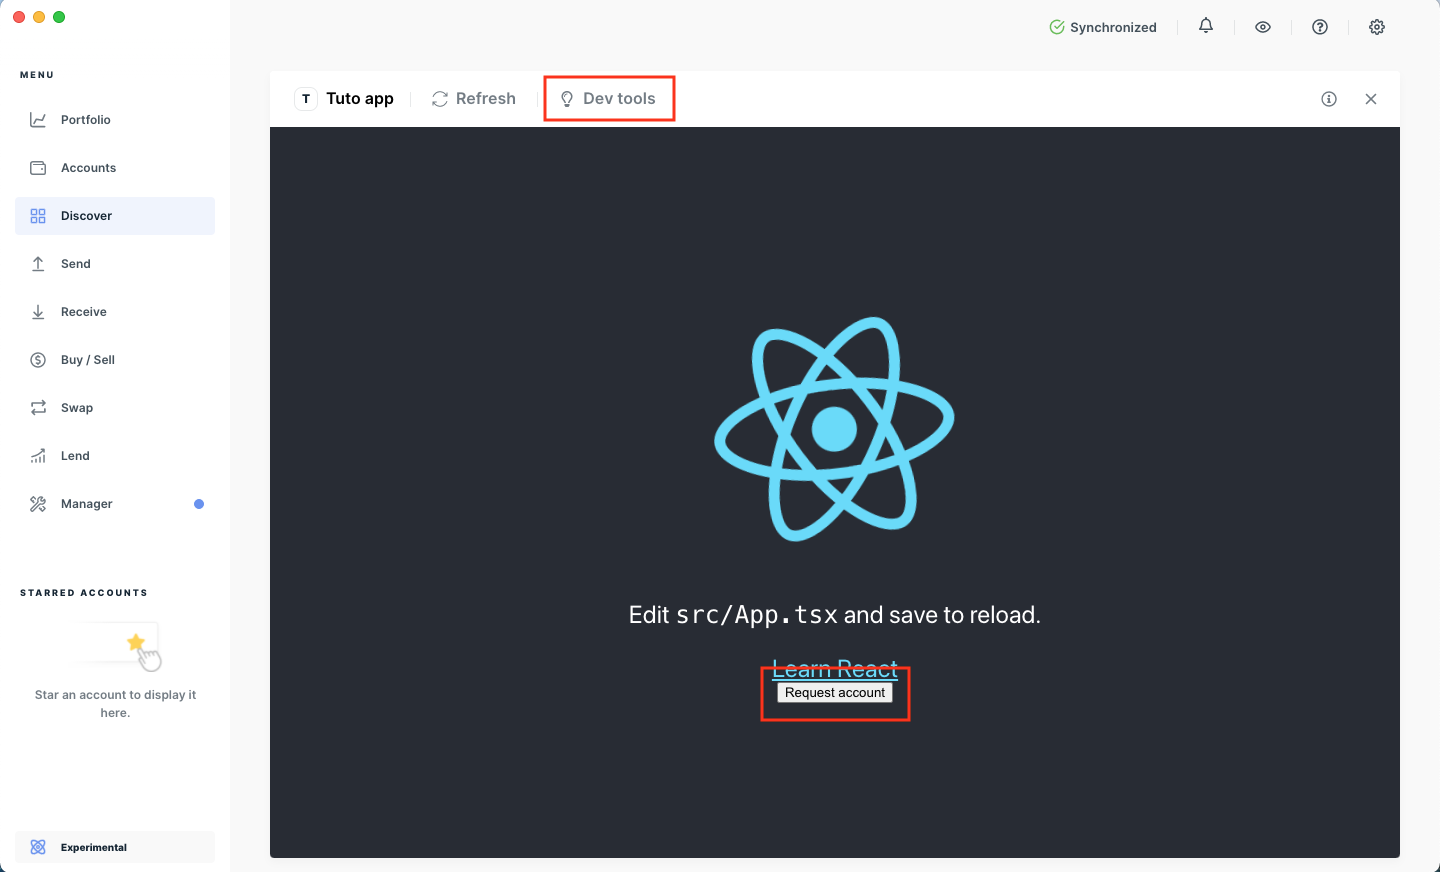Click the React logo image
The image size is (1440, 872).
834,429
